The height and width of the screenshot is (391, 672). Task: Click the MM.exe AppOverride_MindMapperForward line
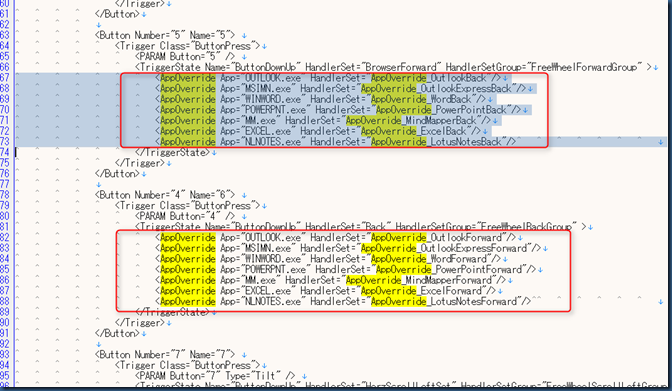[330, 280]
